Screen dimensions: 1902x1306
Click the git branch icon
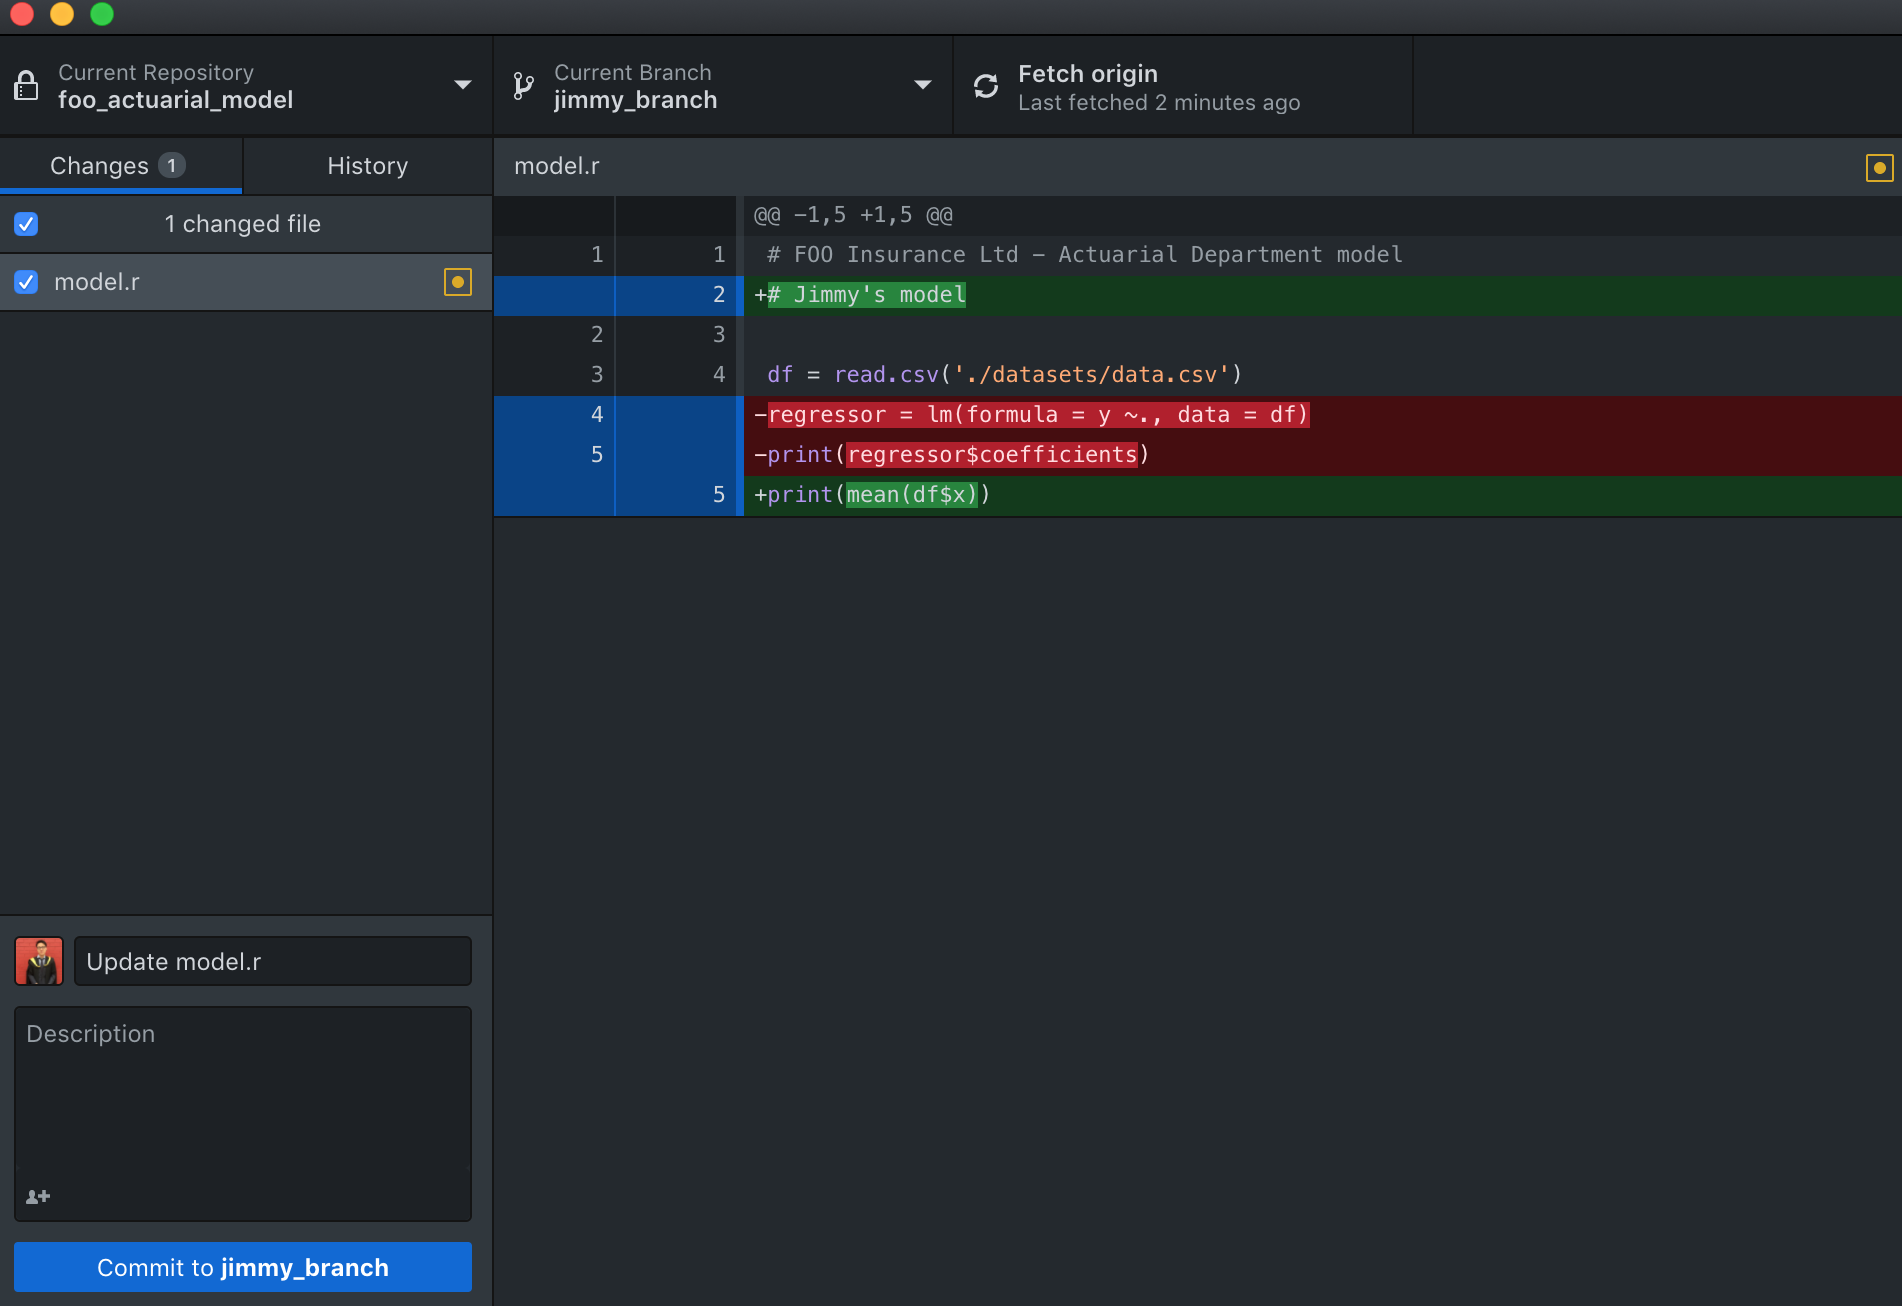[x=523, y=86]
